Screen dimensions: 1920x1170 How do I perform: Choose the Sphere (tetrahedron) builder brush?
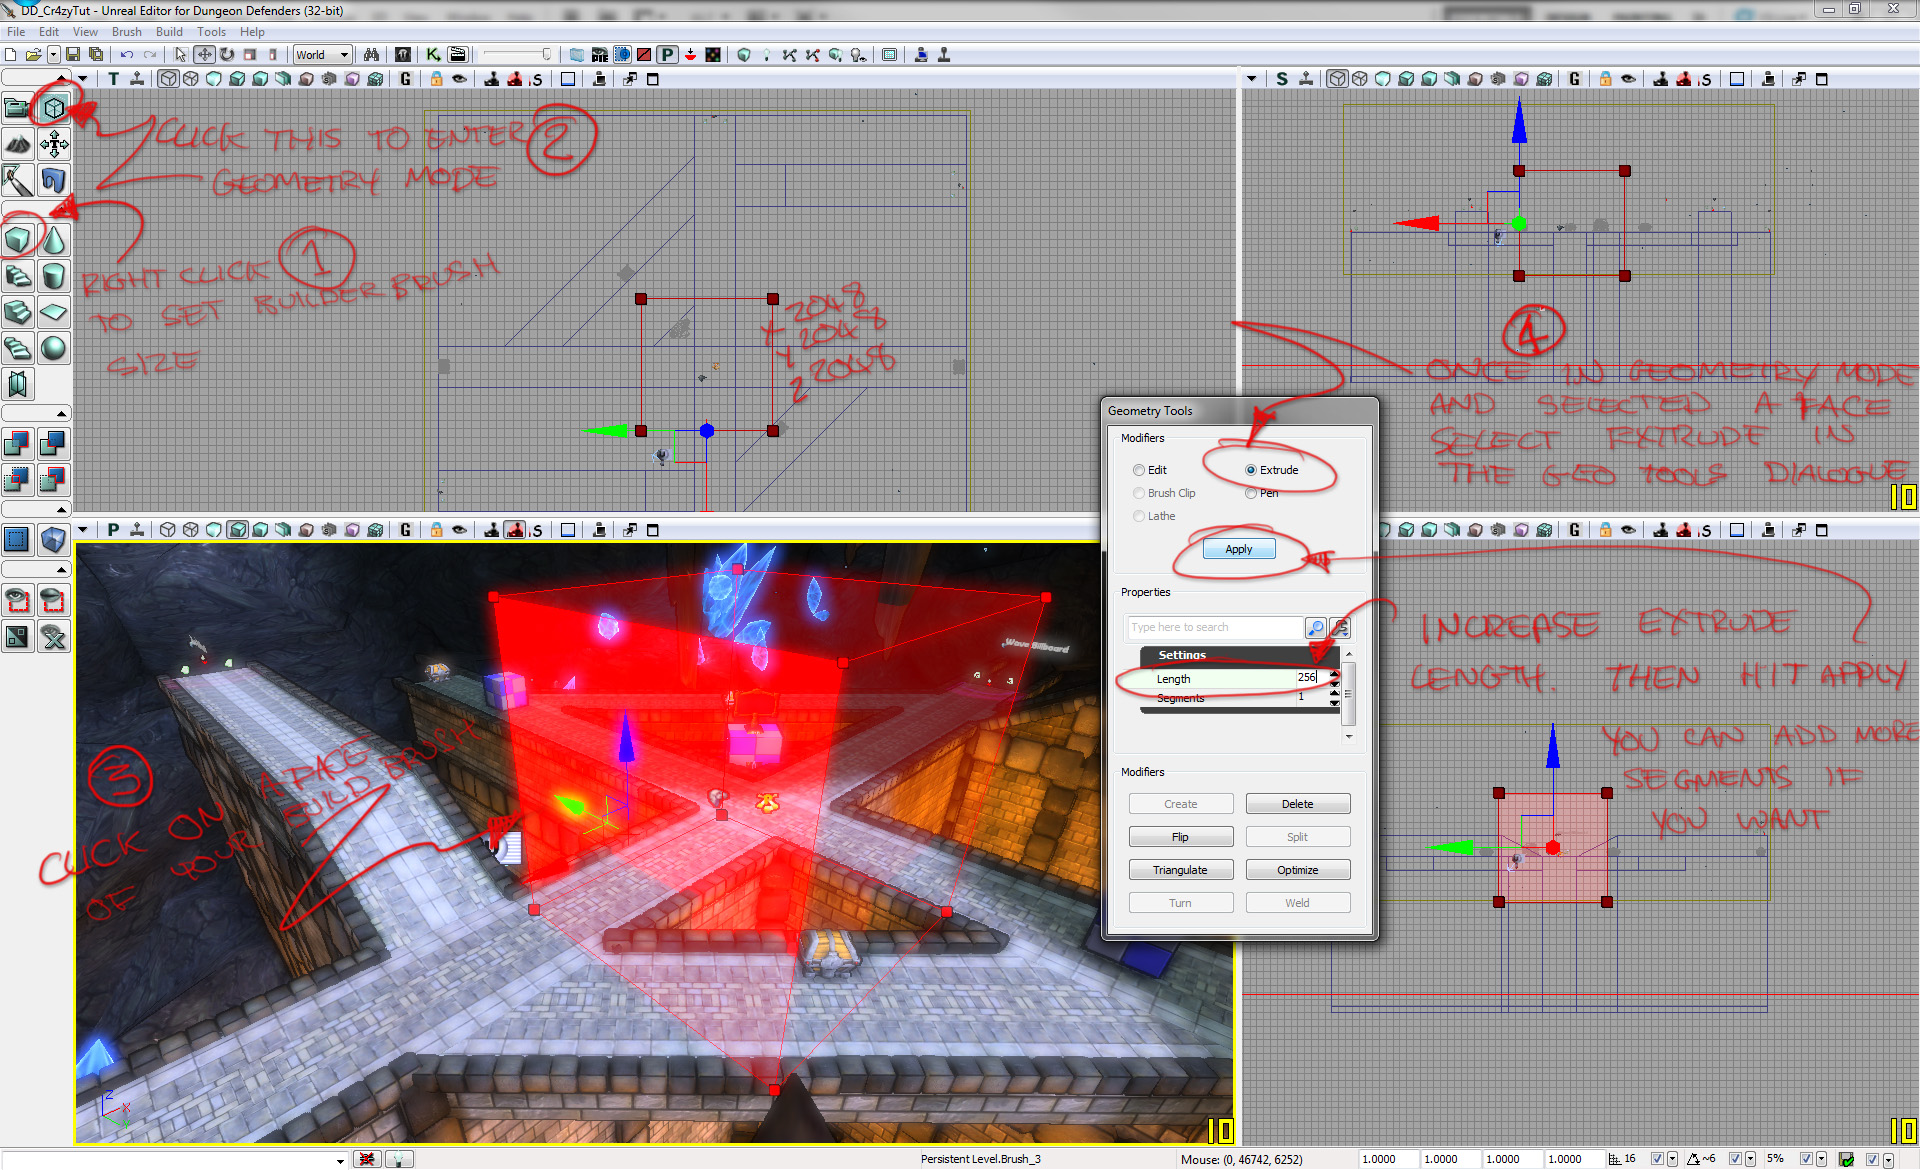(54, 349)
